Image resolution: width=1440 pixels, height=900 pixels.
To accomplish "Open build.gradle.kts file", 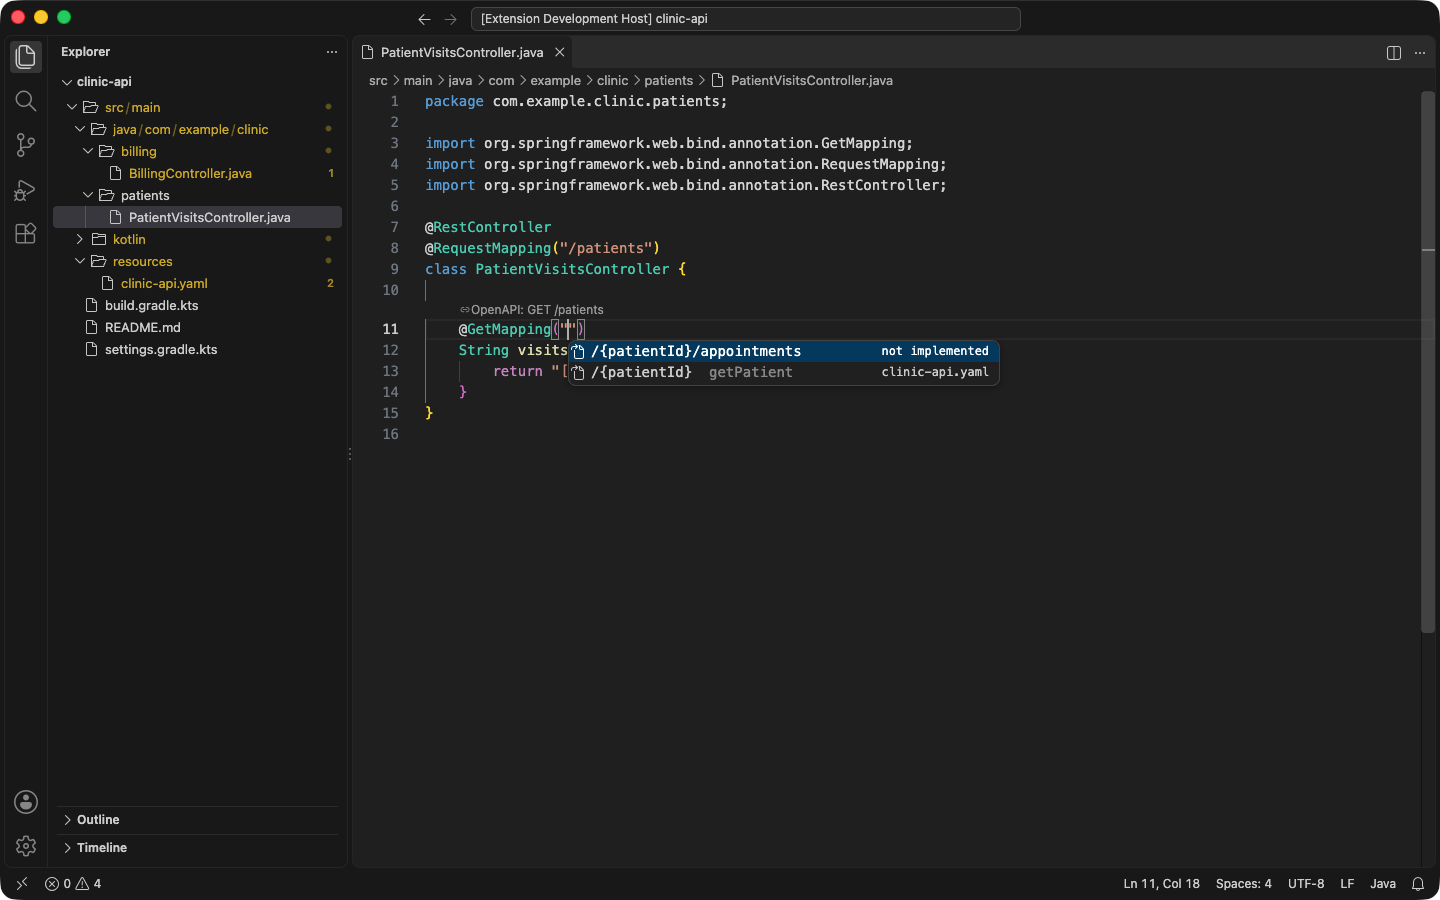I will tap(151, 305).
